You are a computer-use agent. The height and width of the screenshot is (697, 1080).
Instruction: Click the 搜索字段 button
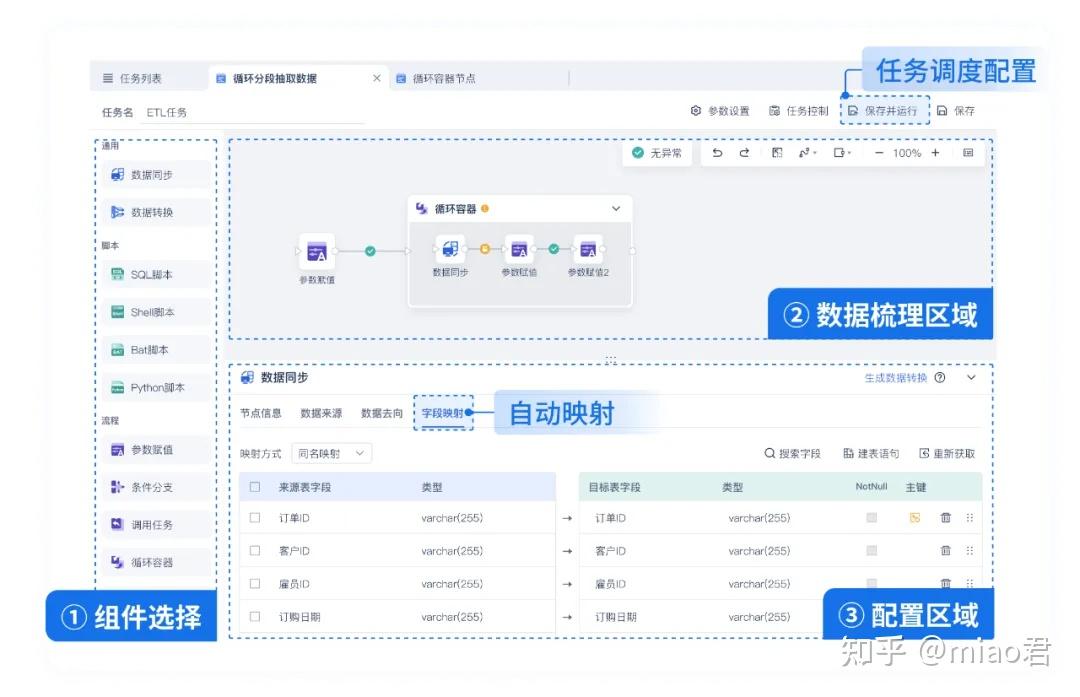[x=793, y=453]
